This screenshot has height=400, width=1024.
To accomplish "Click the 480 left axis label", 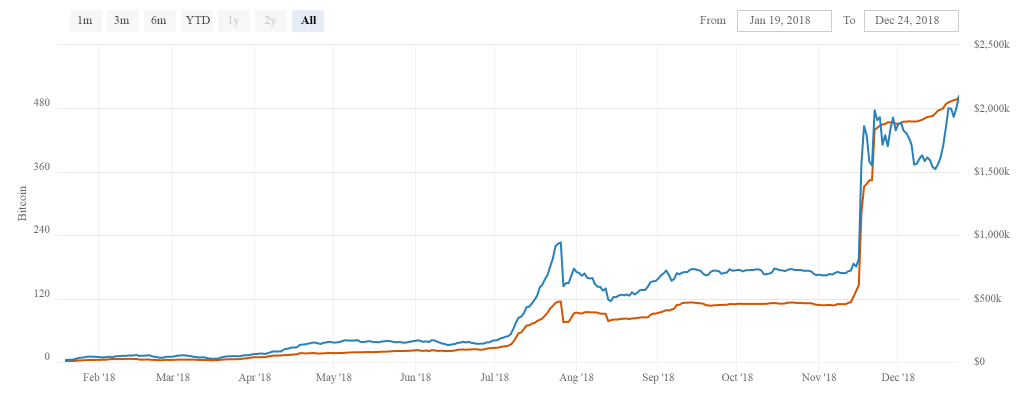I will pyautogui.click(x=40, y=102).
